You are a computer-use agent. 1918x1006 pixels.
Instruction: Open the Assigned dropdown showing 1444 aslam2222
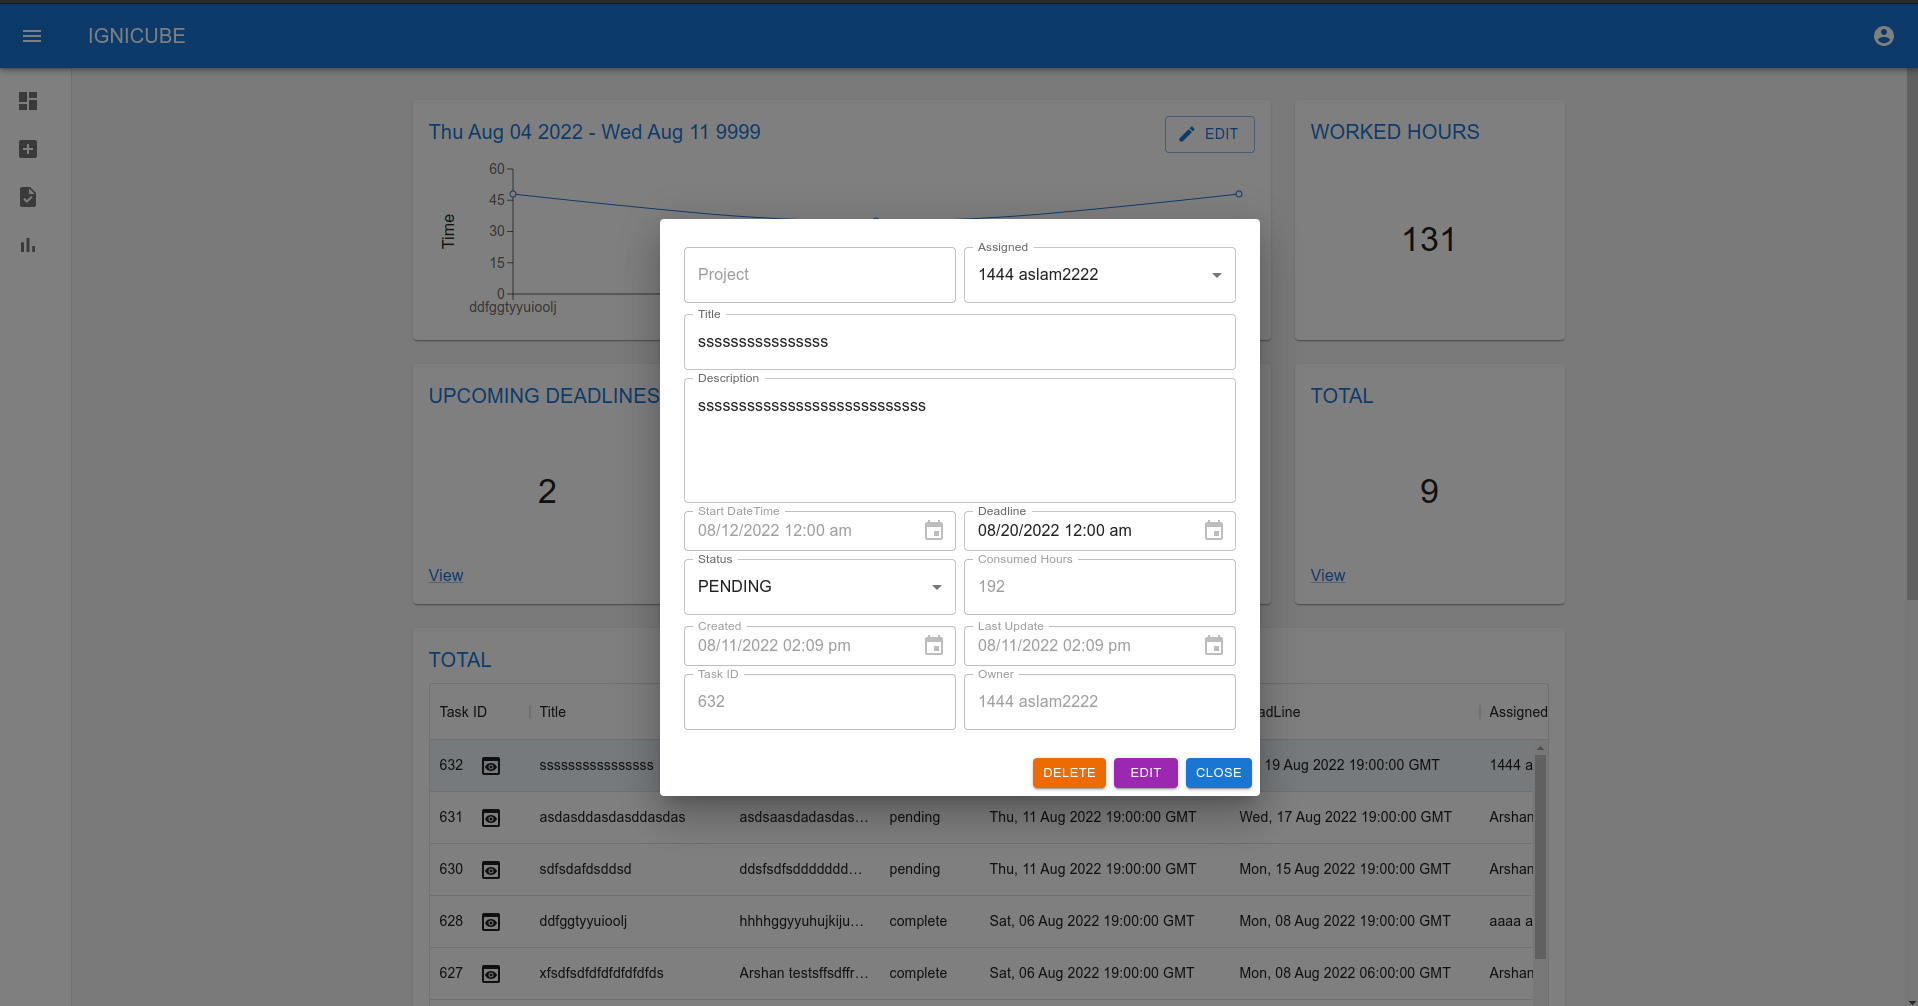(1215, 274)
